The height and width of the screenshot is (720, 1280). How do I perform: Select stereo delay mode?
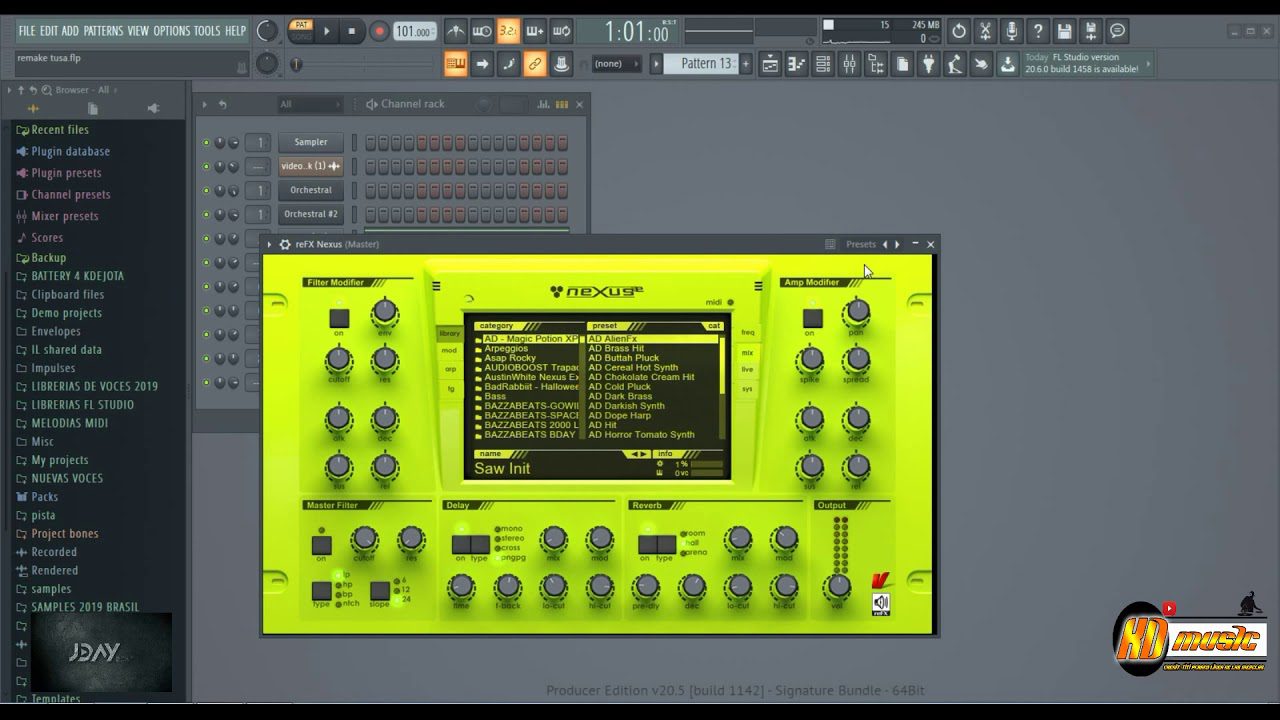[508, 538]
